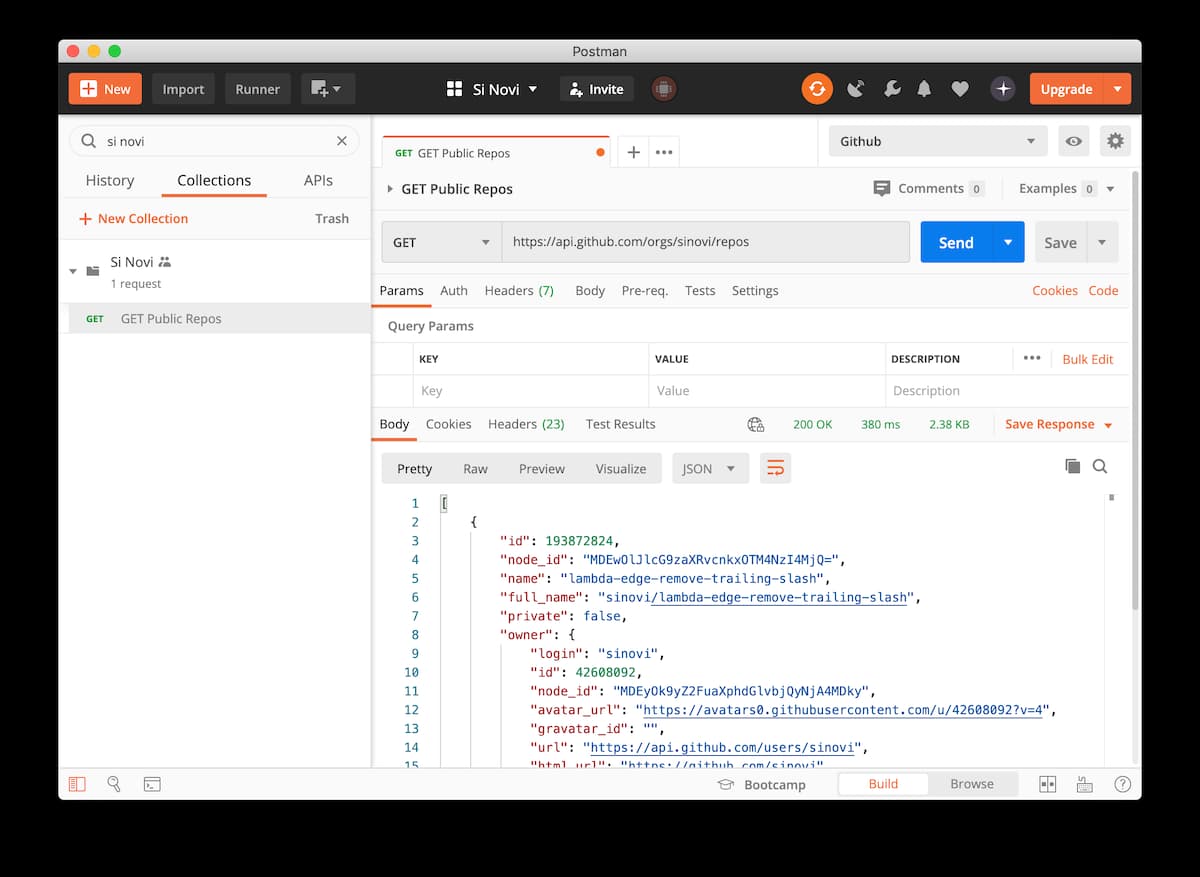Click the Bulk Edit link

tap(1087, 359)
